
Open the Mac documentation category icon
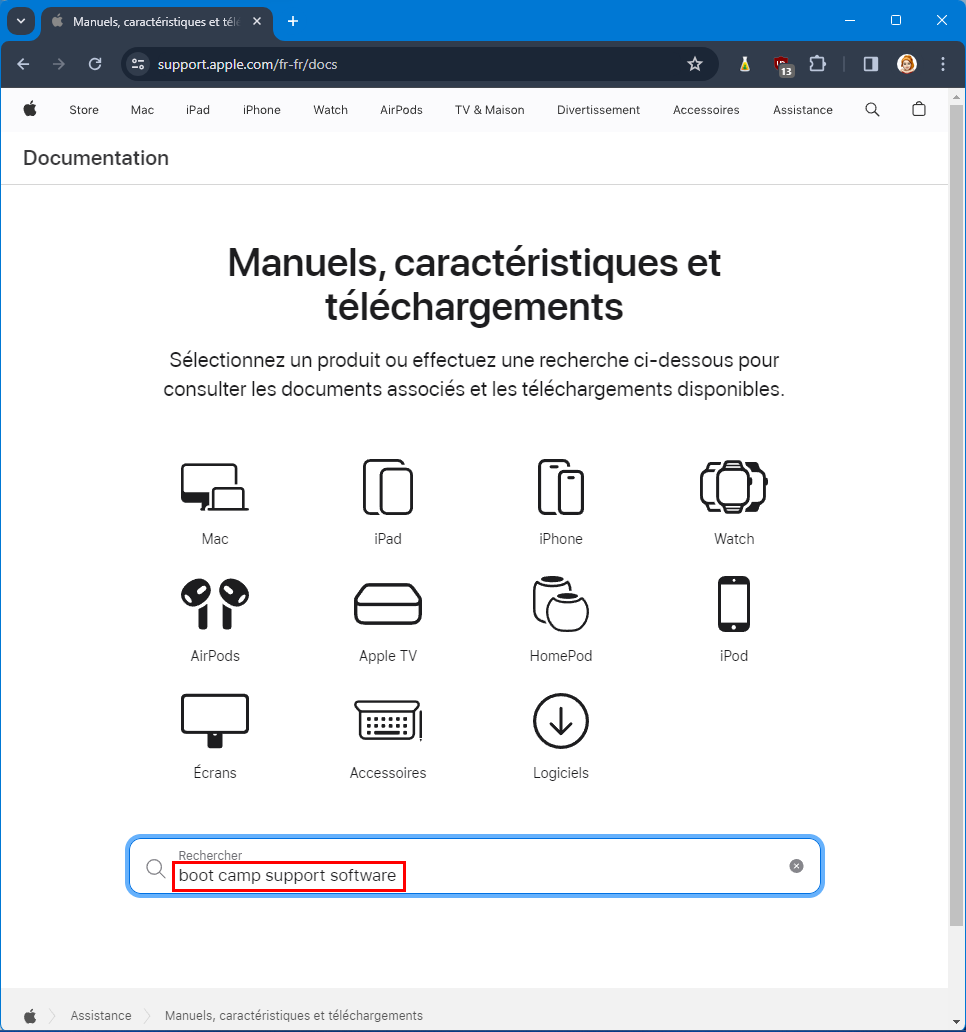click(215, 487)
